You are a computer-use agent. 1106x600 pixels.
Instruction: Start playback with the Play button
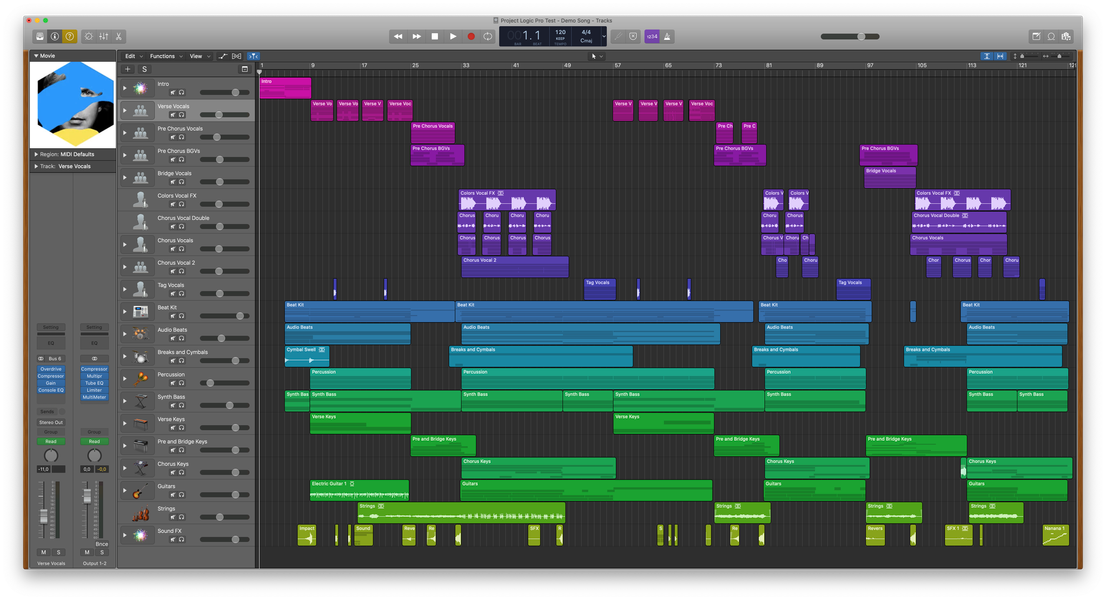click(453, 36)
